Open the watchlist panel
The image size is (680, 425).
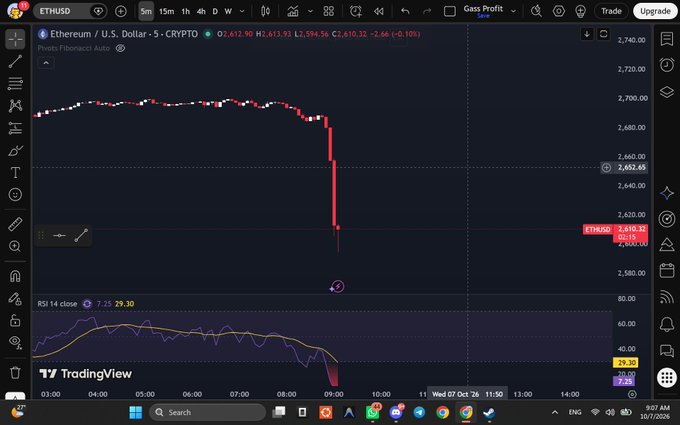[667, 39]
